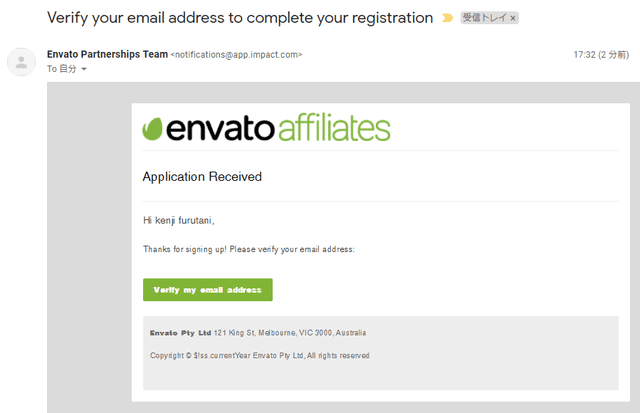Viewport: 640px width, 413px height.
Task: Click the green affiliates logo text
Action: coord(334,127)
